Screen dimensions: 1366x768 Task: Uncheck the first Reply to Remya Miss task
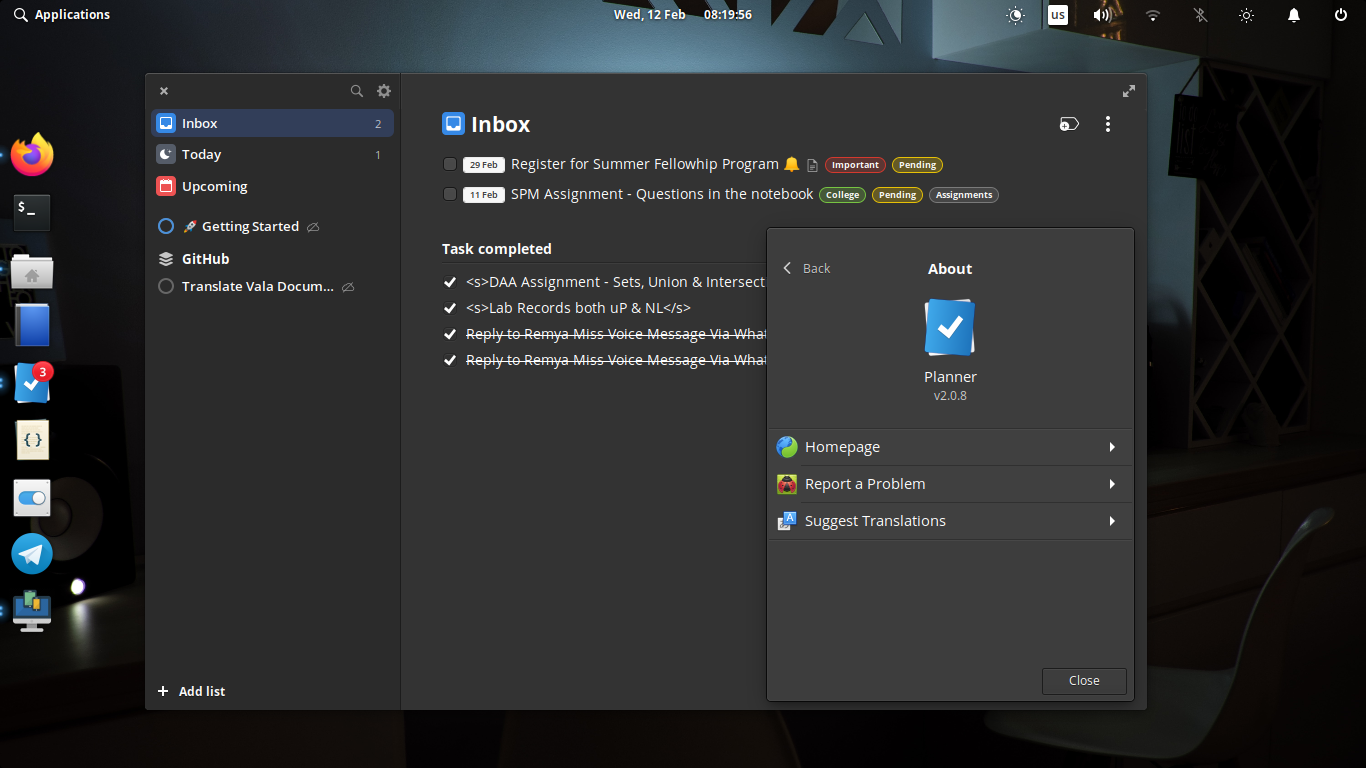click(x=450, y=334)
